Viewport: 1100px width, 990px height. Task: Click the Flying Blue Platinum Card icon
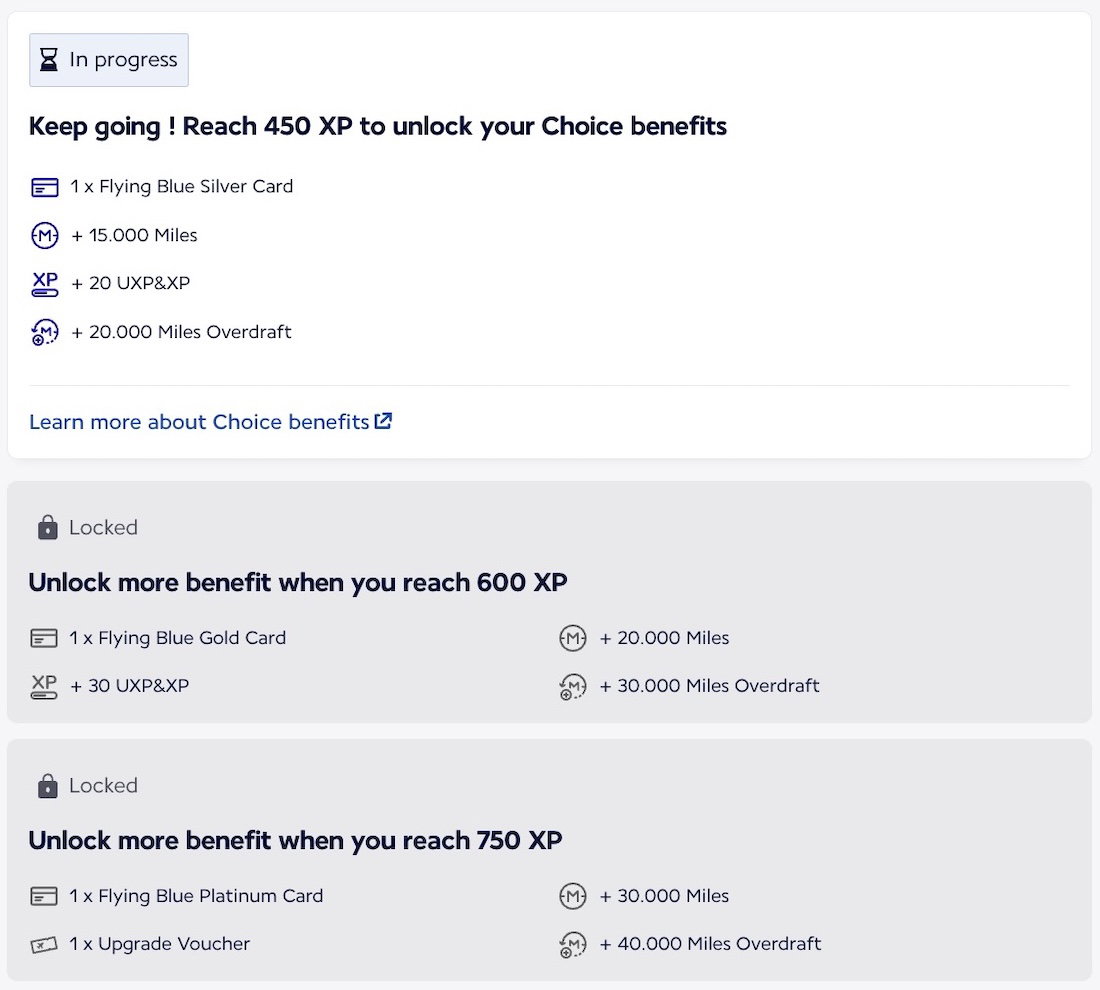[44, 896]
